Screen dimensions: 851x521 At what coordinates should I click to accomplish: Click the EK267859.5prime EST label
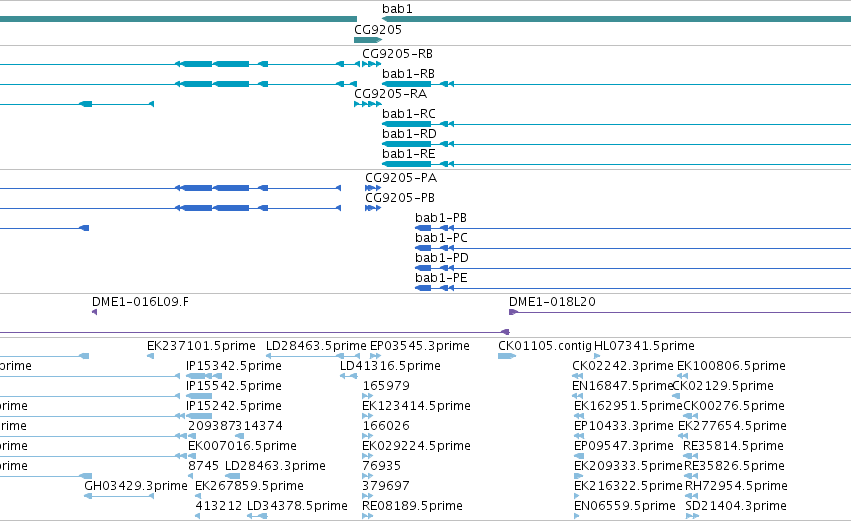click(249, 487)
